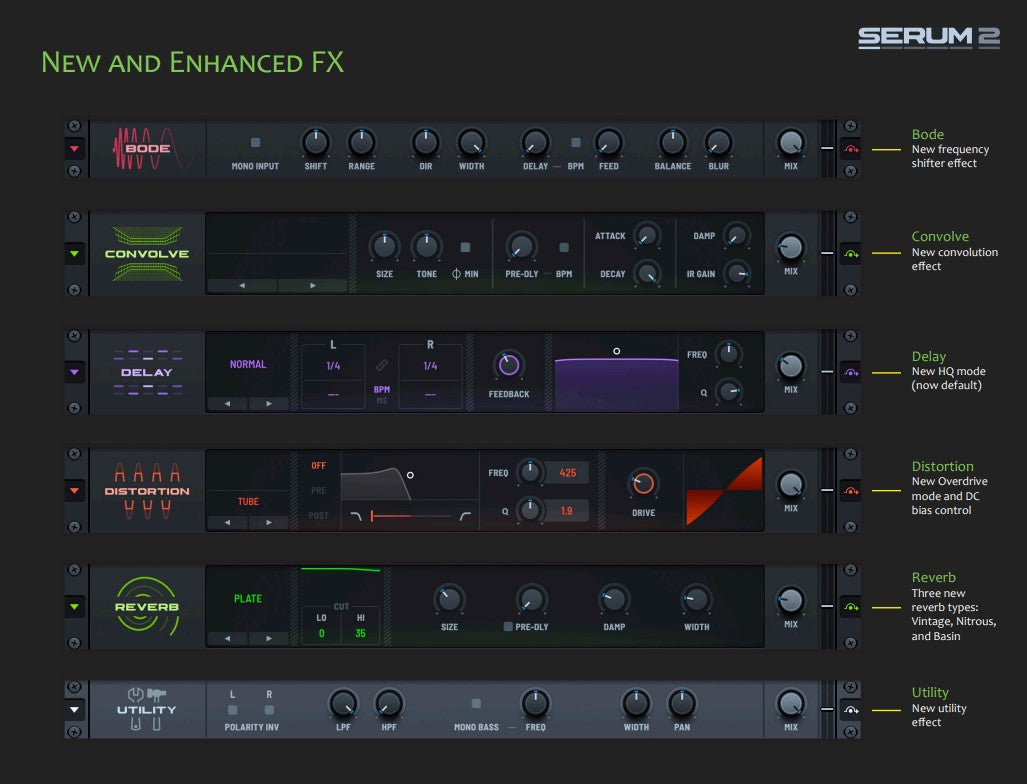Click the Convolve effect logo
Image resolution: width=1027 pixels, height=784 pixels.
[147, 253]
